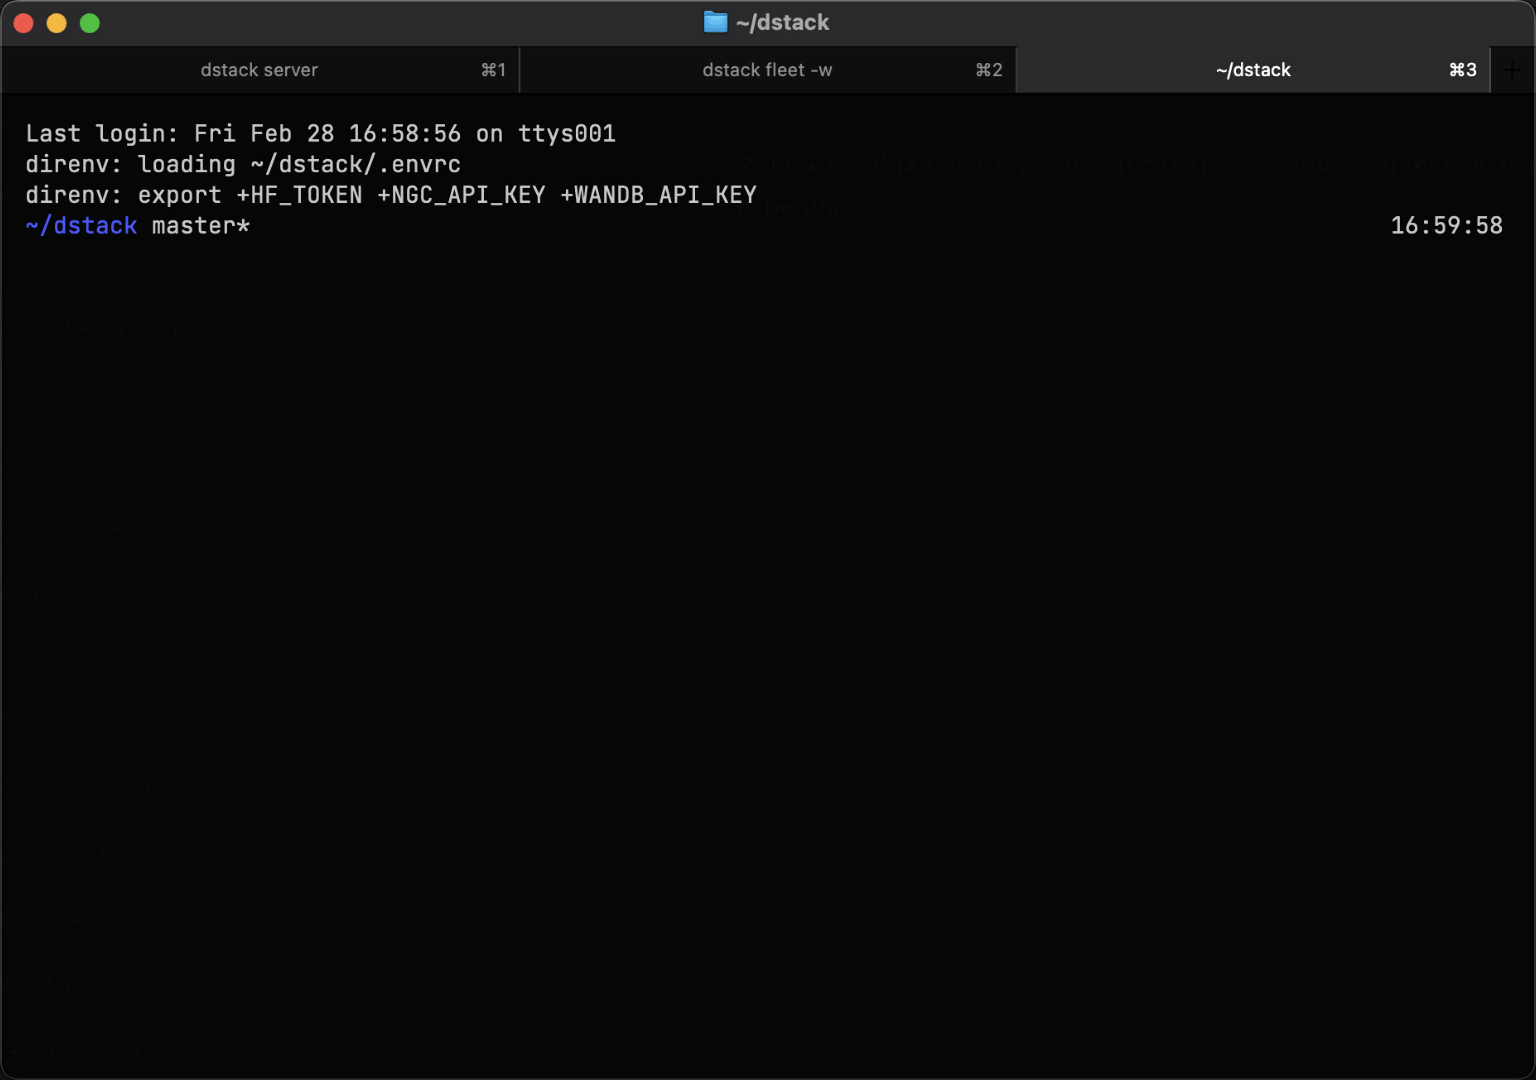Switch to the dstack fleet -w tab
The width and height of the screenshot is (1536, 1080).
pyautogui.click(x=767, y=70)
